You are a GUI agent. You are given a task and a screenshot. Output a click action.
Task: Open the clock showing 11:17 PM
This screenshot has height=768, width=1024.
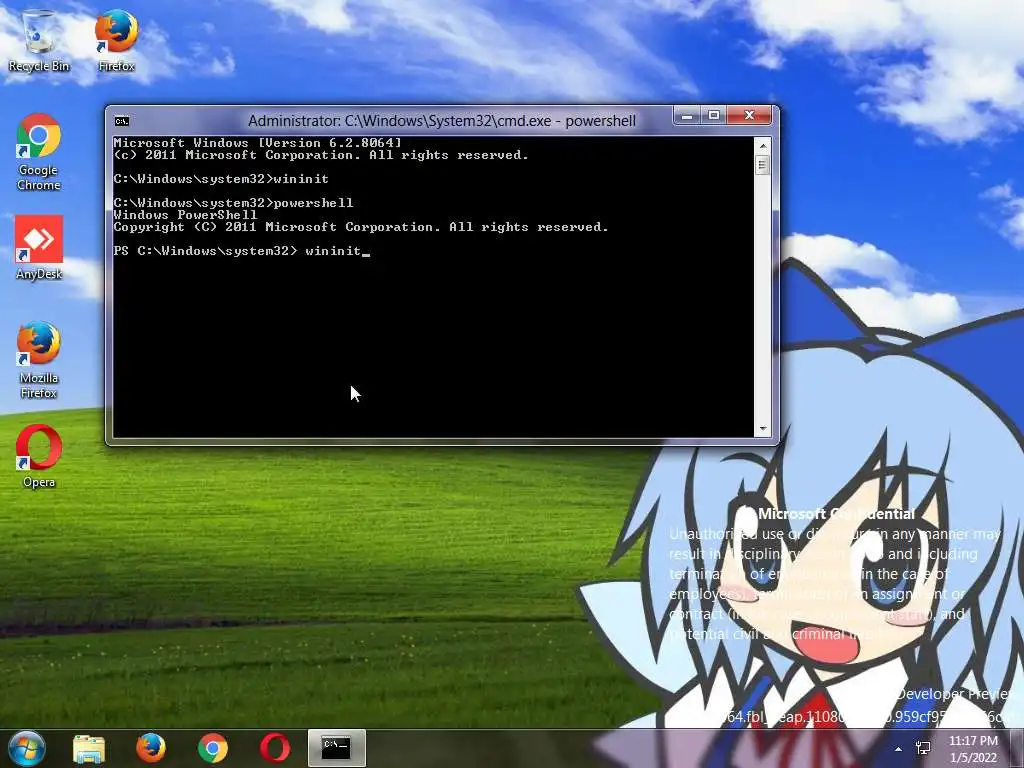pyautogui.click(x=973, y=749)
